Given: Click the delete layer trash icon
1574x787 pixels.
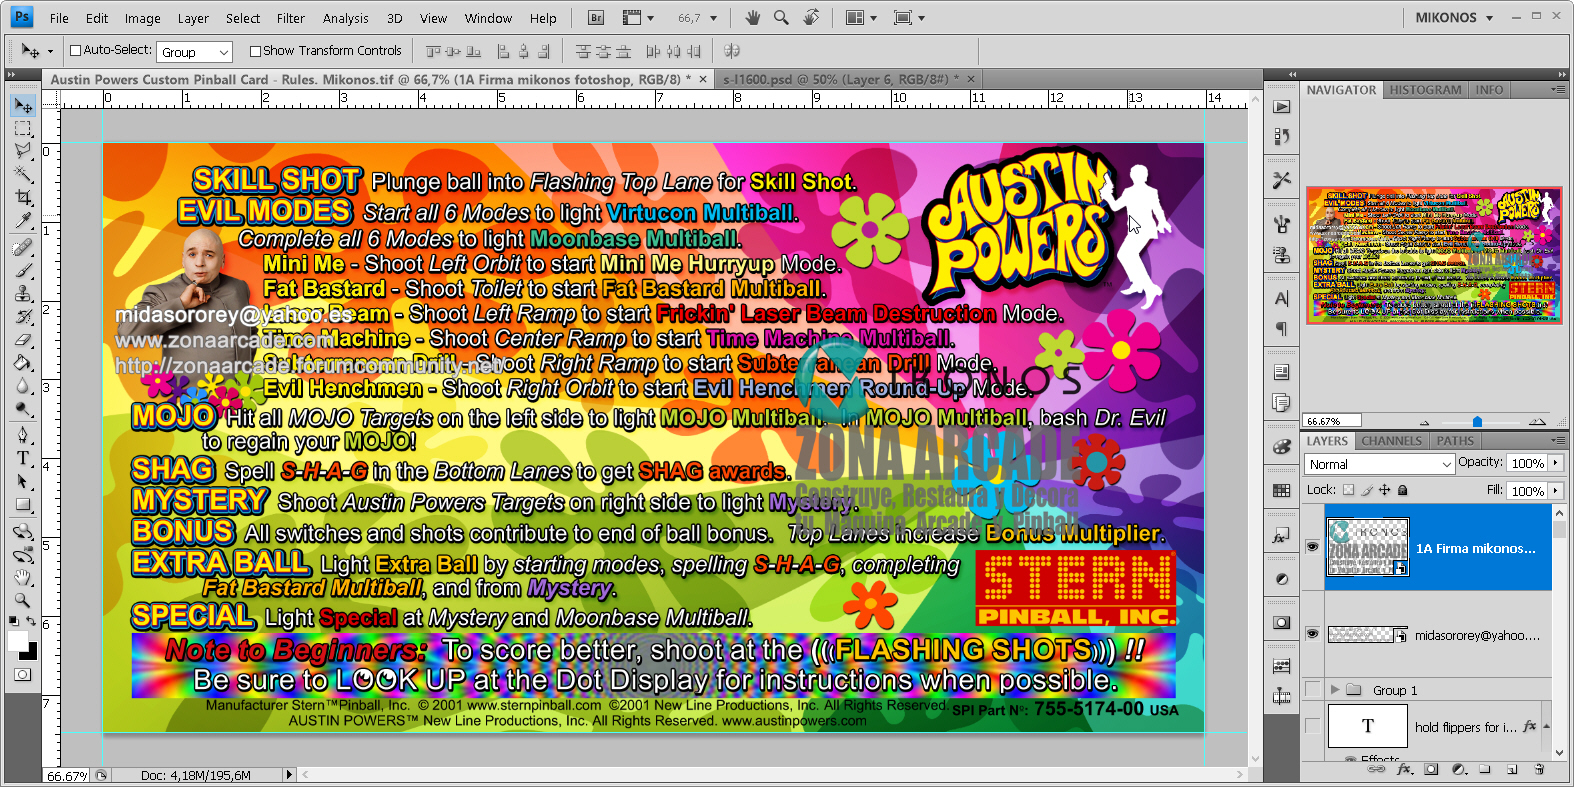Looking at the screenshot, I should (x=1539, y=769).
